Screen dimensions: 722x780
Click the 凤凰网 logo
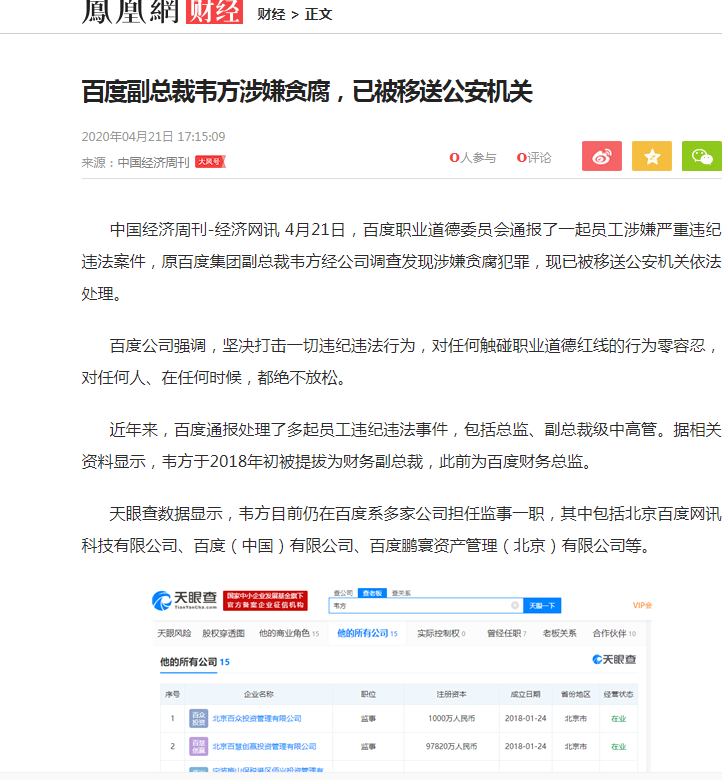[130, 11]
